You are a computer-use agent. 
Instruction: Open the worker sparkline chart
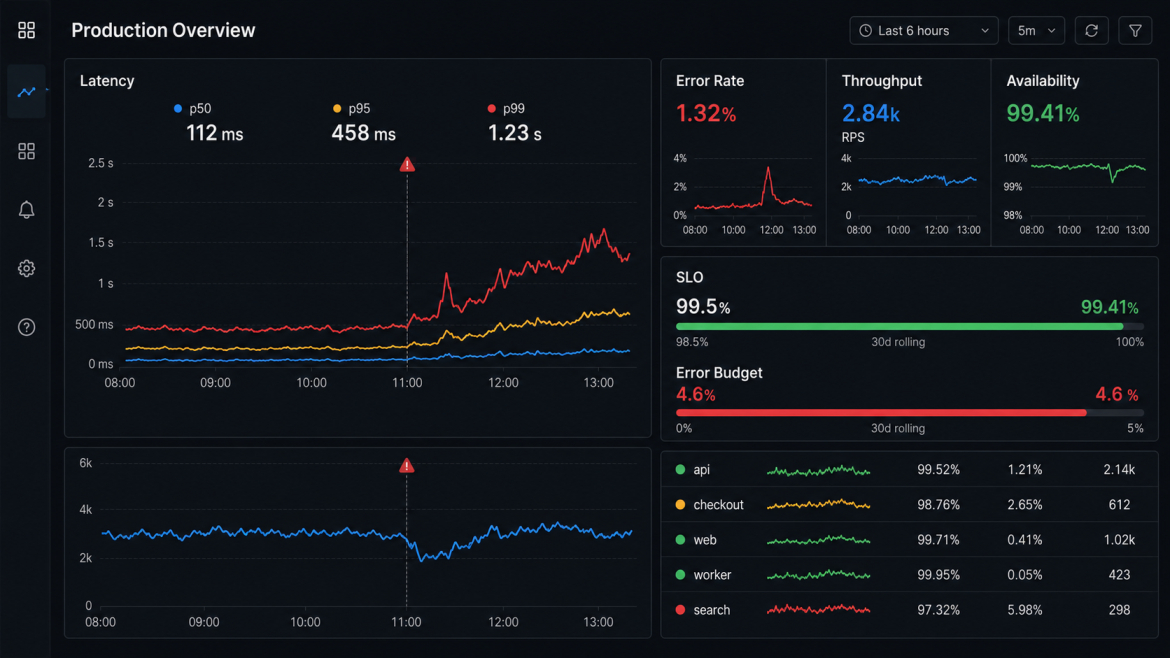(819, 574)
